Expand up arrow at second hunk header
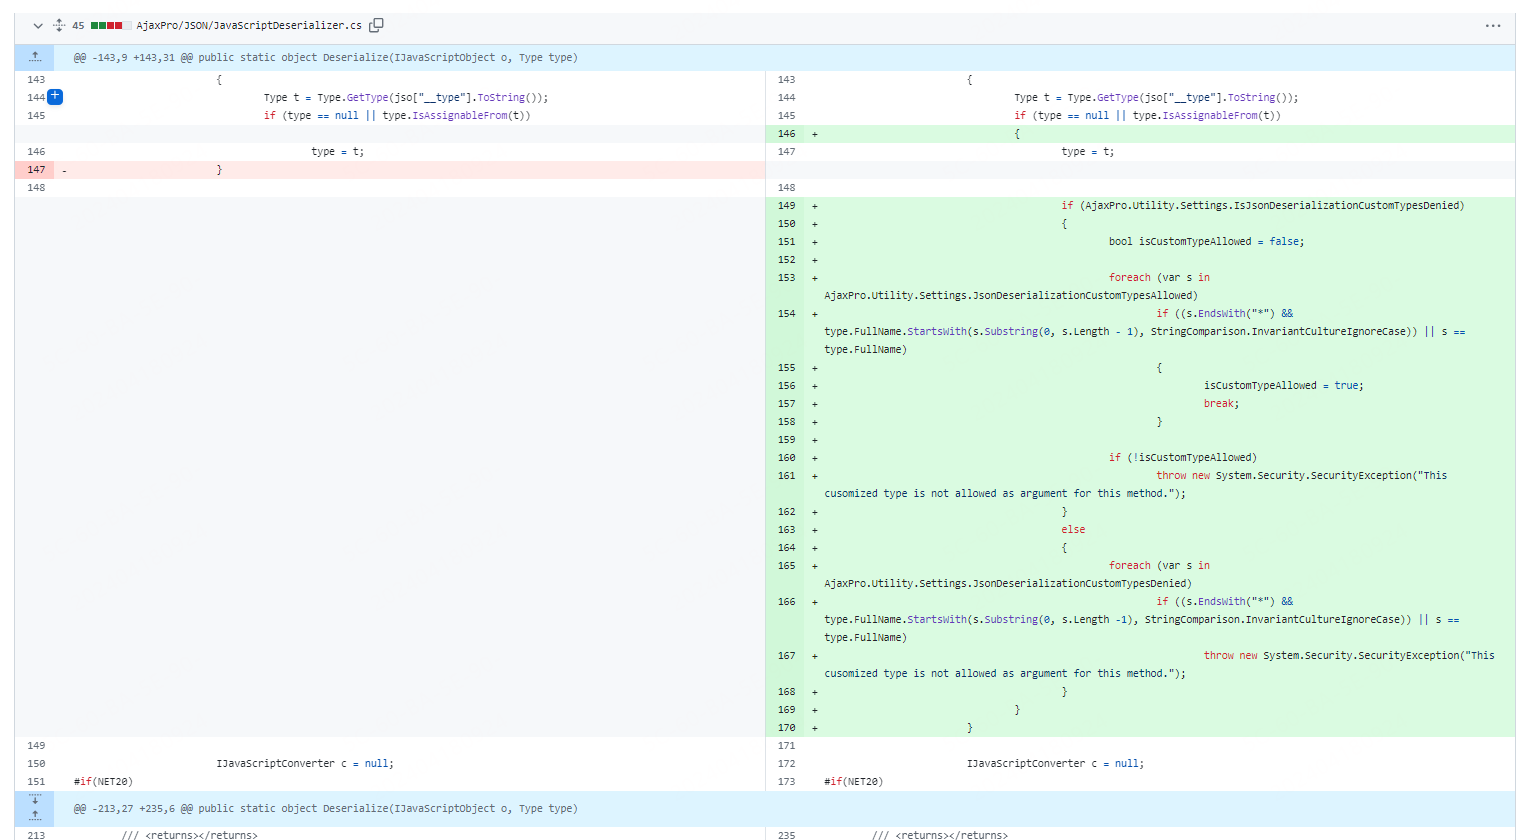Image resolution: width=1537 pixels, height=840 pixels. click(x=35, y=815)
